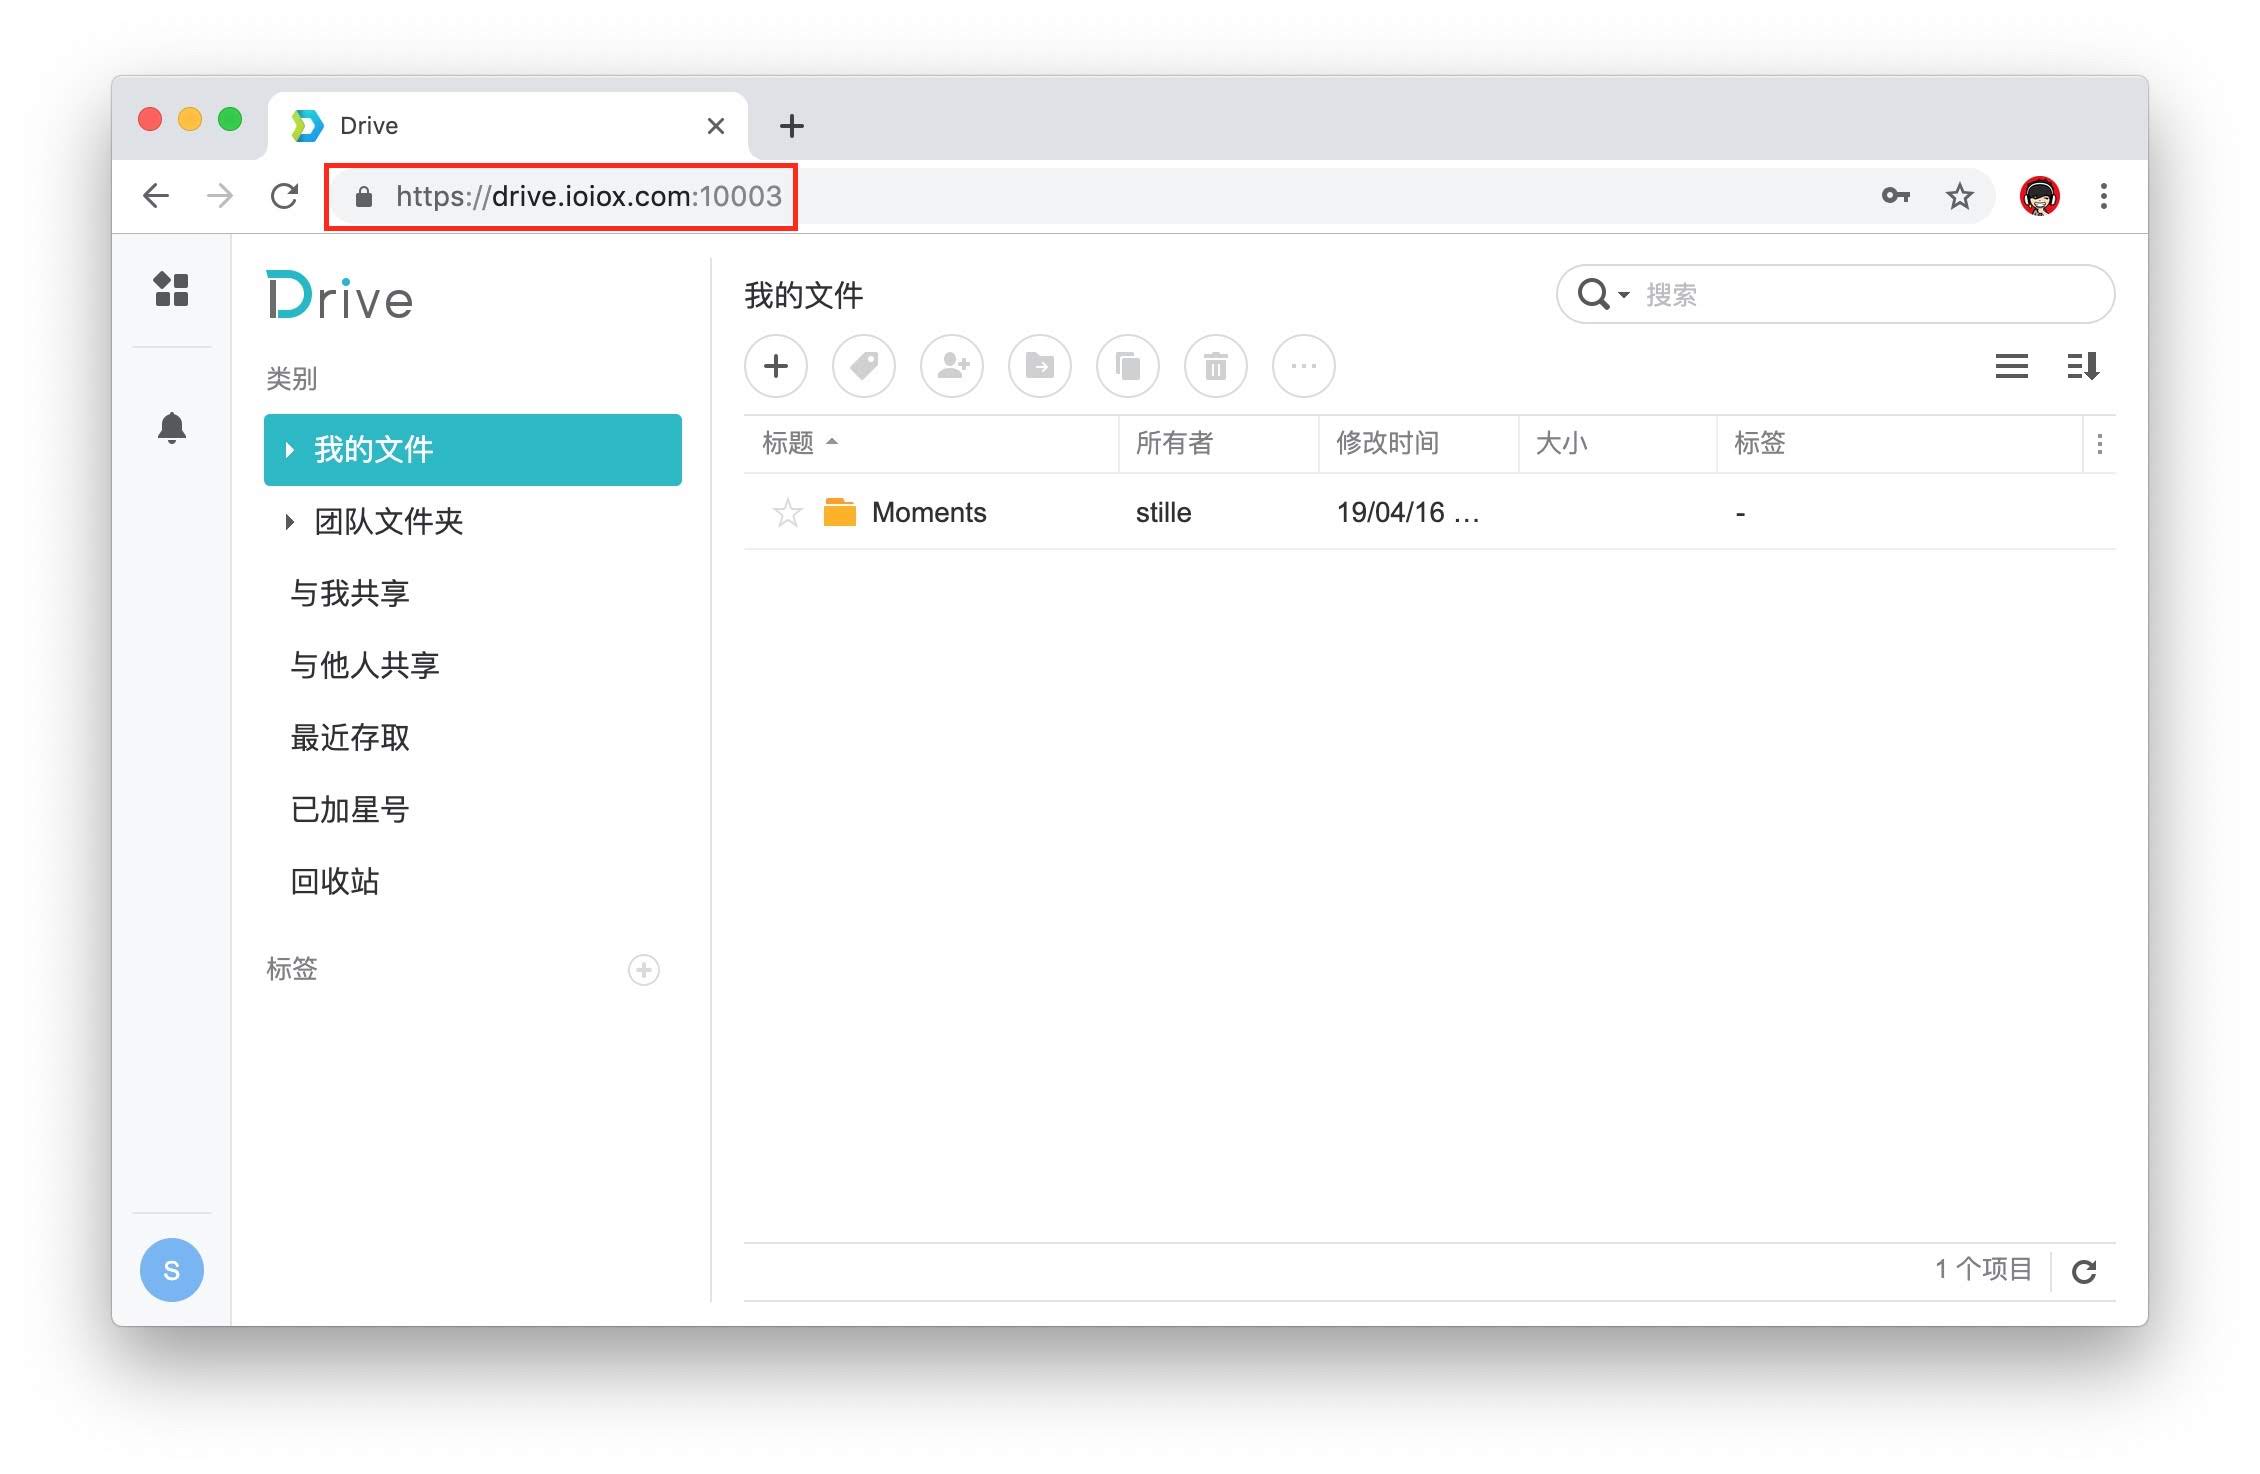Image resolution: width=2260 pixels, height=1474 pixels.
Task: Click the move to folder icon
Action: tap(1040, 366)
